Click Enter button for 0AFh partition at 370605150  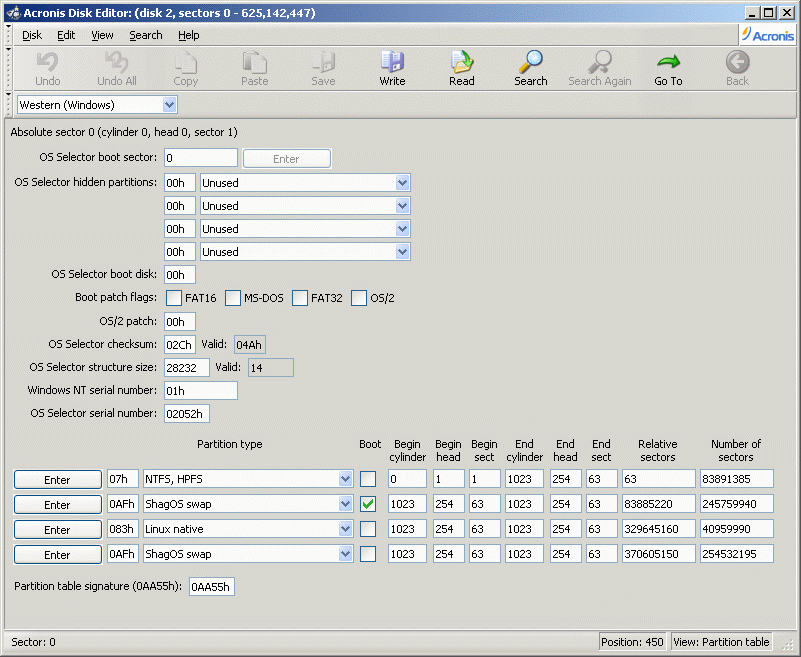pos(57,554)
